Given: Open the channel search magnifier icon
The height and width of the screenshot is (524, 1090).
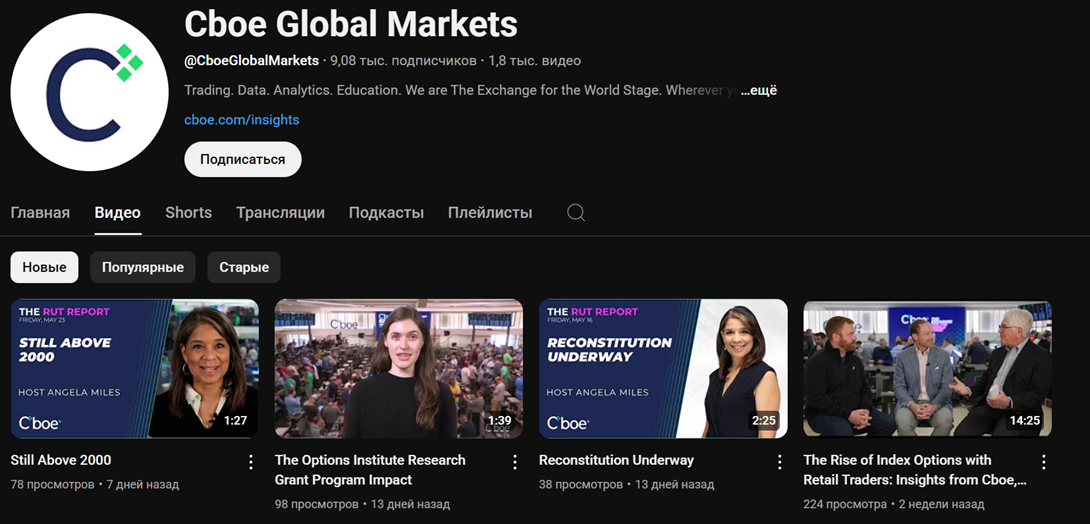Looking at the screenshot, I should point(576,212).
